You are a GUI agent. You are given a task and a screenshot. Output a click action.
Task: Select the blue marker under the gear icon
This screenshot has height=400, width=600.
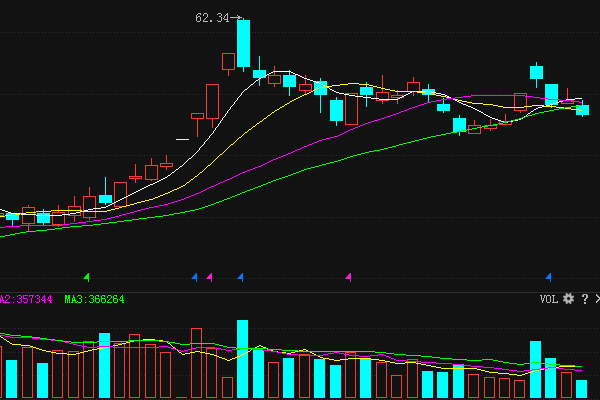[548, 277]
